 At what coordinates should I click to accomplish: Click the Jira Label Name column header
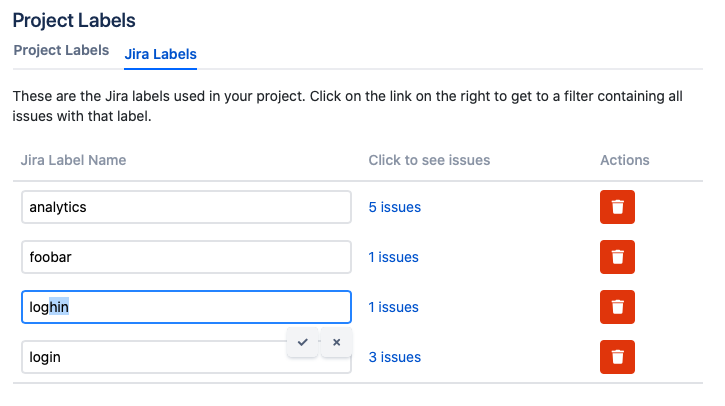[x=73, y=160]
